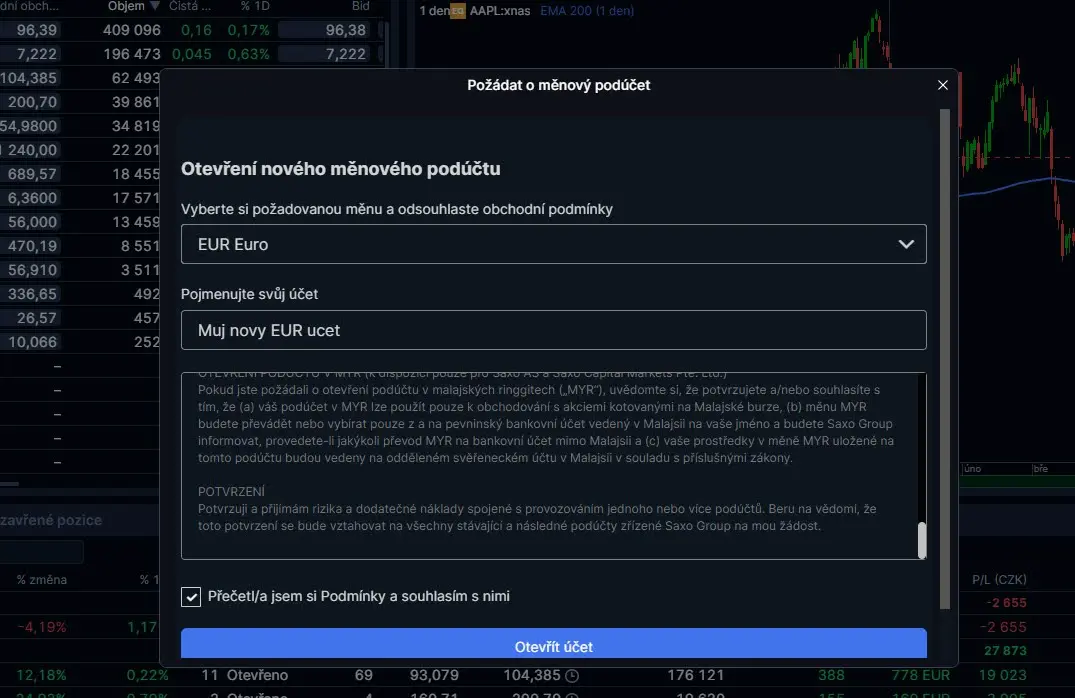1075x698 pixels.
Task: Switch to the 'zavřené pozice' tab
Action: pyautogui.click(x=50, y=520)
